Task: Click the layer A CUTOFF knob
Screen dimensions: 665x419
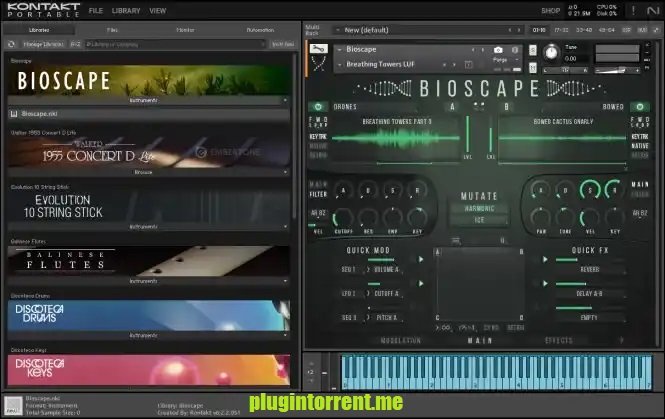Action: 343,218
